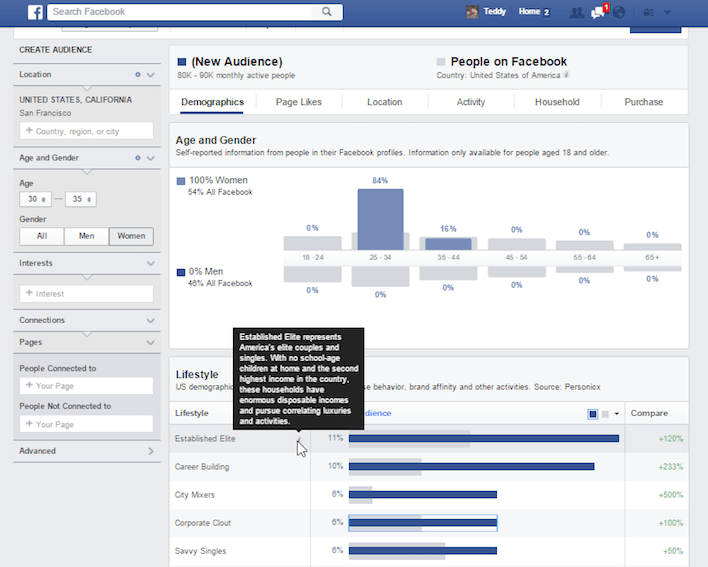Open the maximum age 35 dropdown
The image size is (708, 567).
pyautogui.click(x=81, y=199)
